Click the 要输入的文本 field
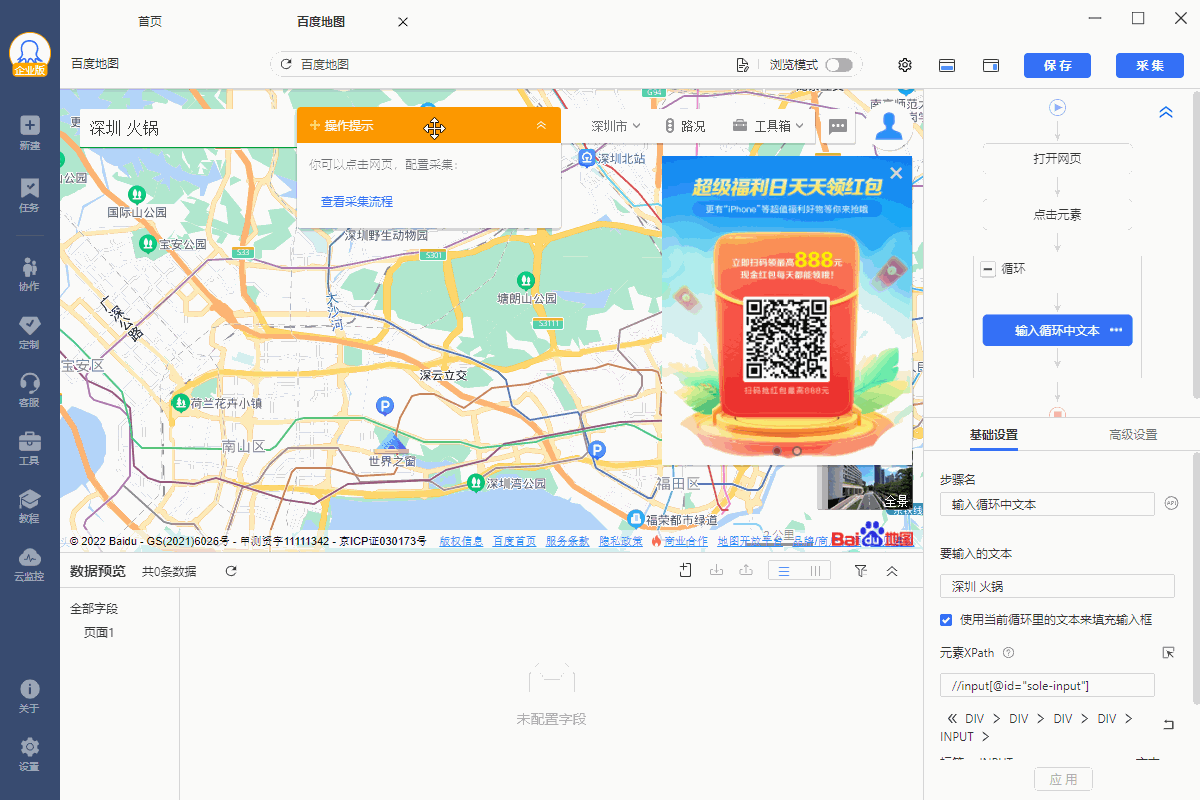1200x800 pixels. (1057, 586)
